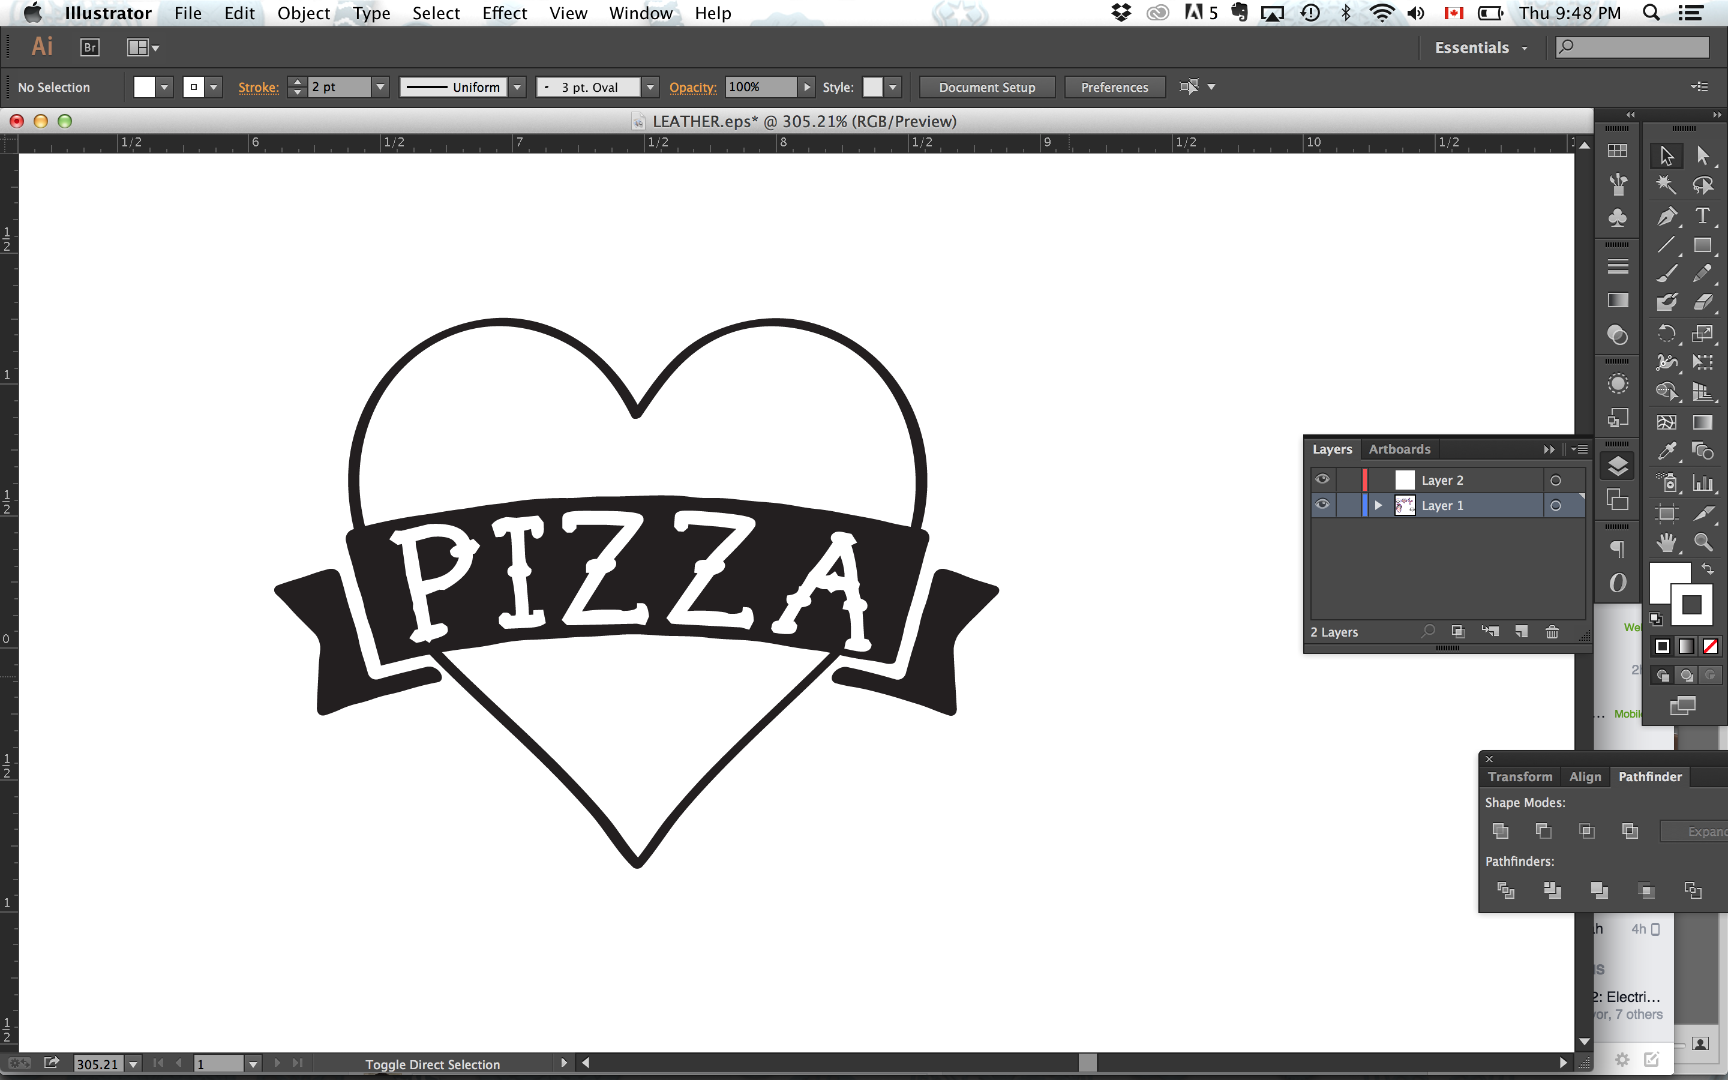Reset default fill and stroke
The width and height of the screenshot is (1728, 1080).
click(1656, 619)
